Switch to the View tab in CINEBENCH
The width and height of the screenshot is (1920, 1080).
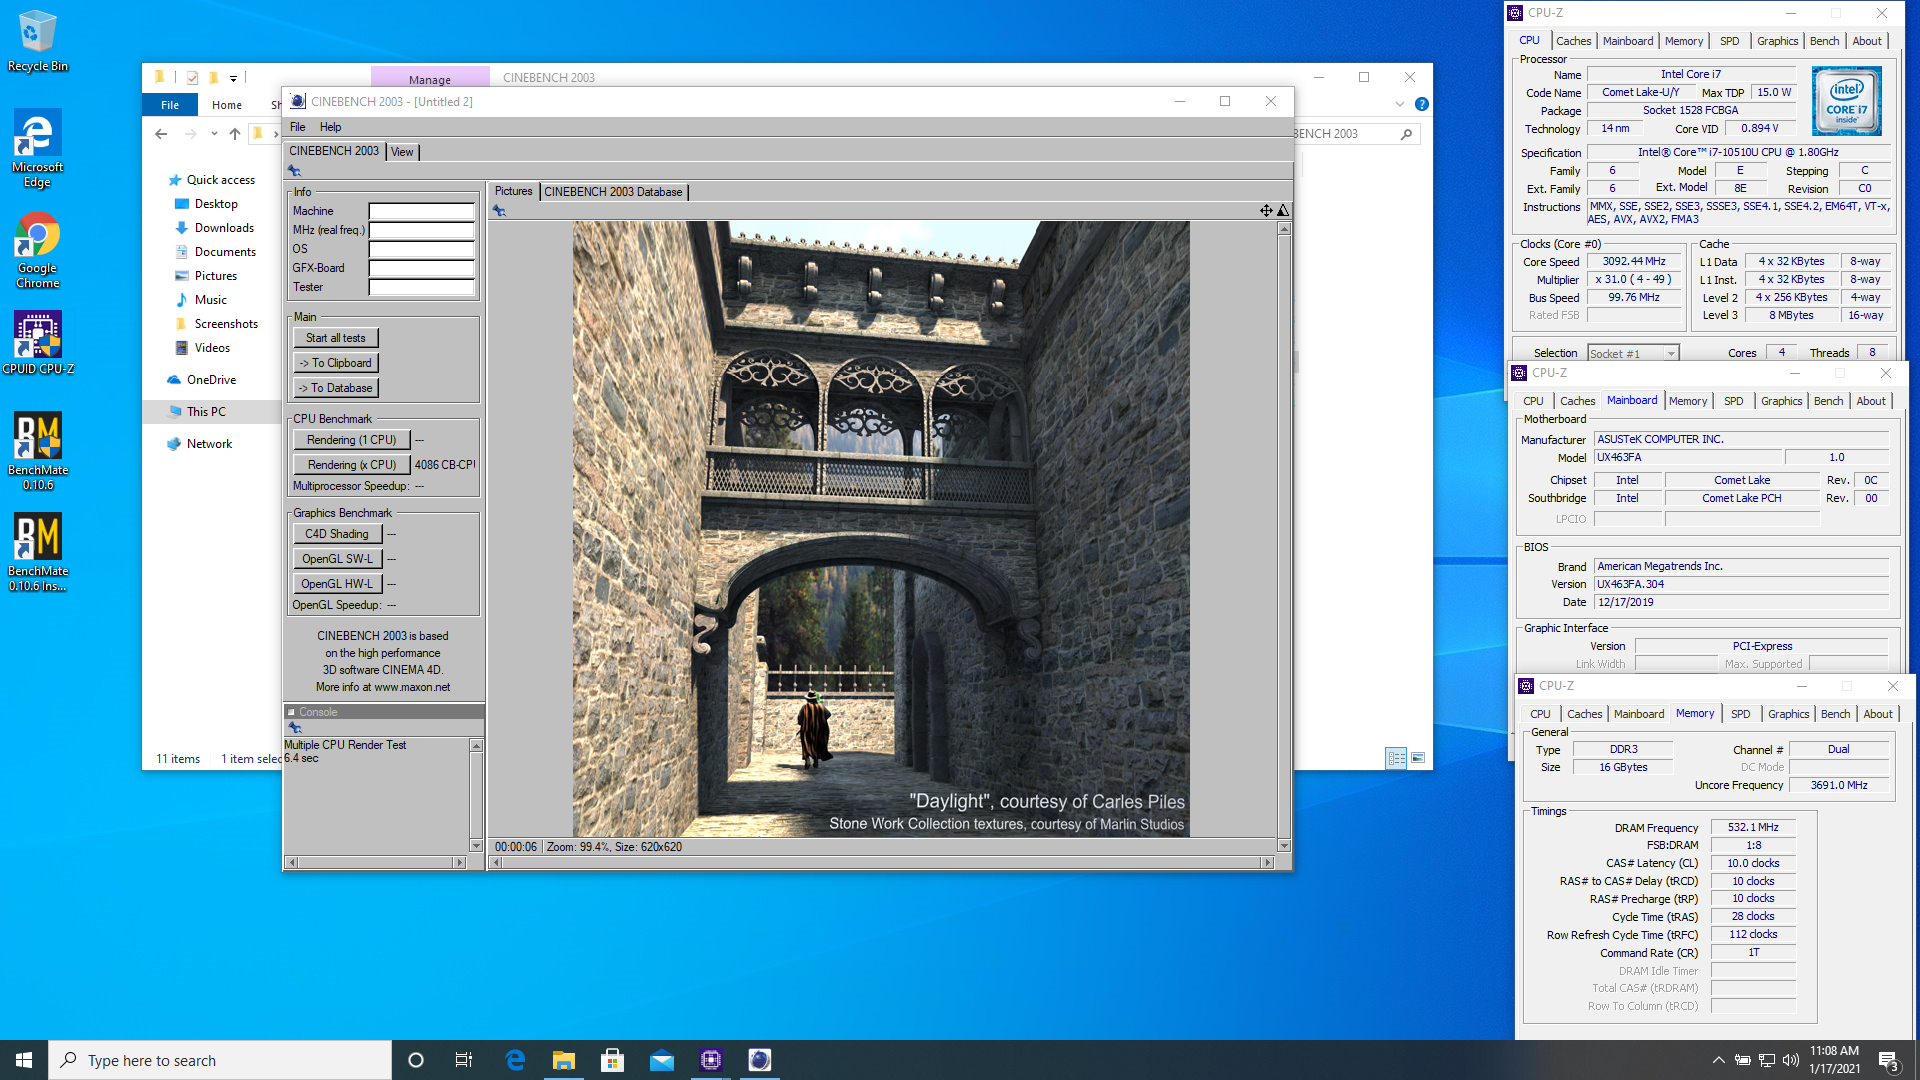point(402,152)
